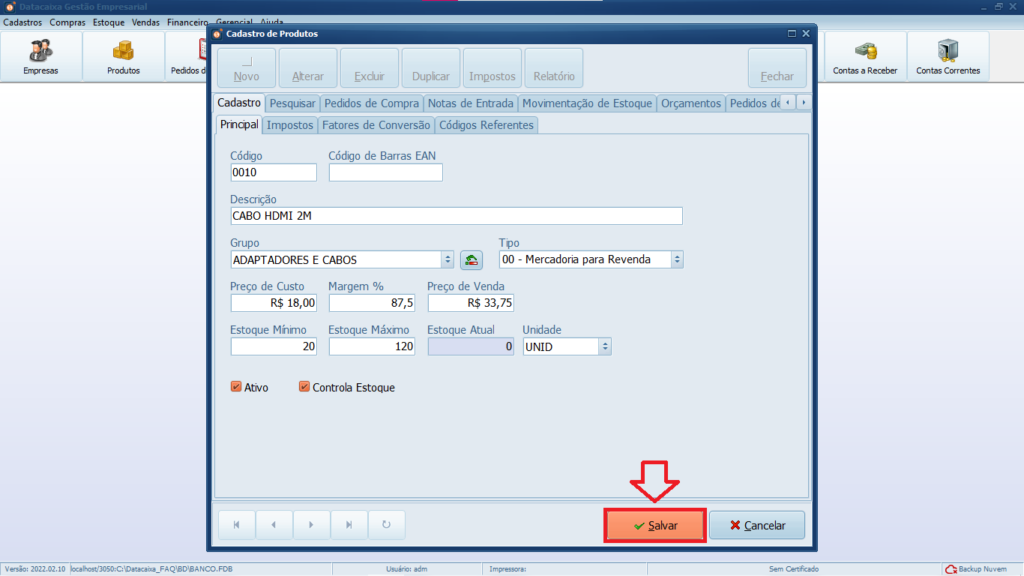Expand the Grupo dropdown list

click(448, 260)
